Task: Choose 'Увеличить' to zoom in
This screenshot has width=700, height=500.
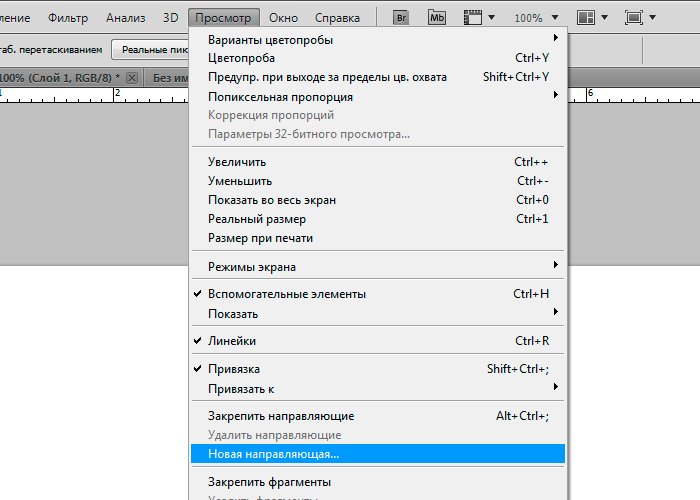Action: click(237, 162)
